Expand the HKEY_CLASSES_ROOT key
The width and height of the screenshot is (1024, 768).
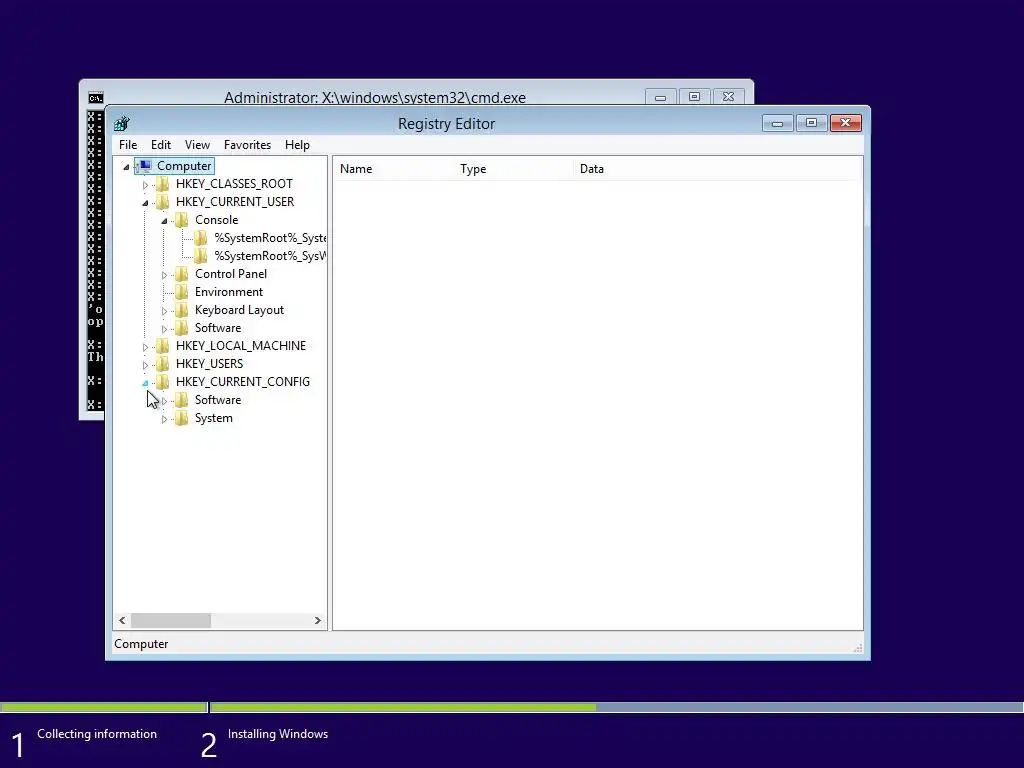(146, 185)
